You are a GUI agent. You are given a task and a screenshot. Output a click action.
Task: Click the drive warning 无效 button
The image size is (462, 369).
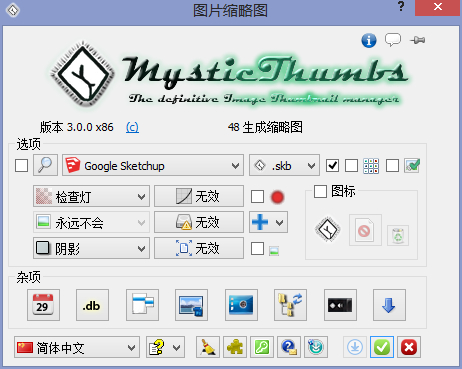199,222
